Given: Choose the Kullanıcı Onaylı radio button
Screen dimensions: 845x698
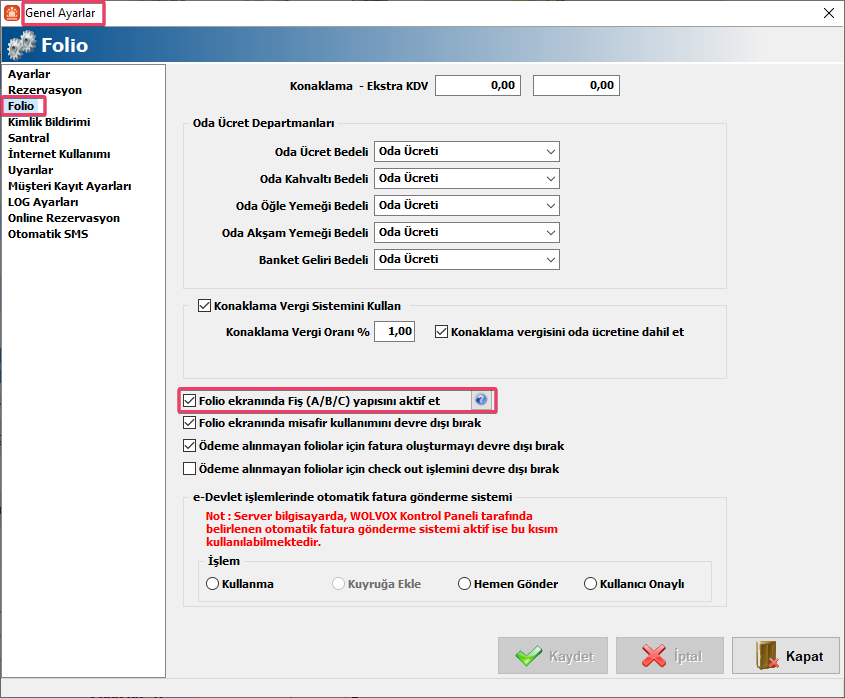Looking at the screenshot, I should click(x=590, y=584).
